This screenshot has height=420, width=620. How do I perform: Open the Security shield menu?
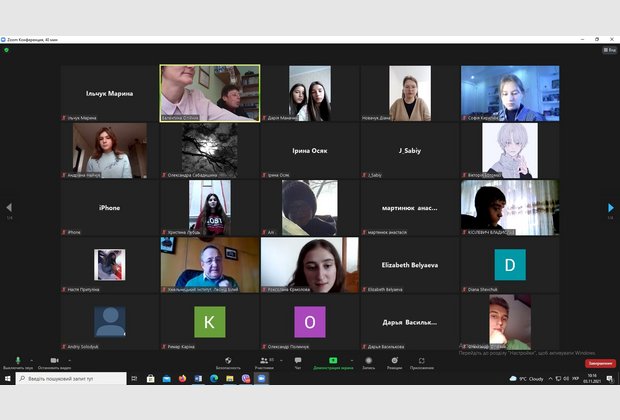pos(228,363)
